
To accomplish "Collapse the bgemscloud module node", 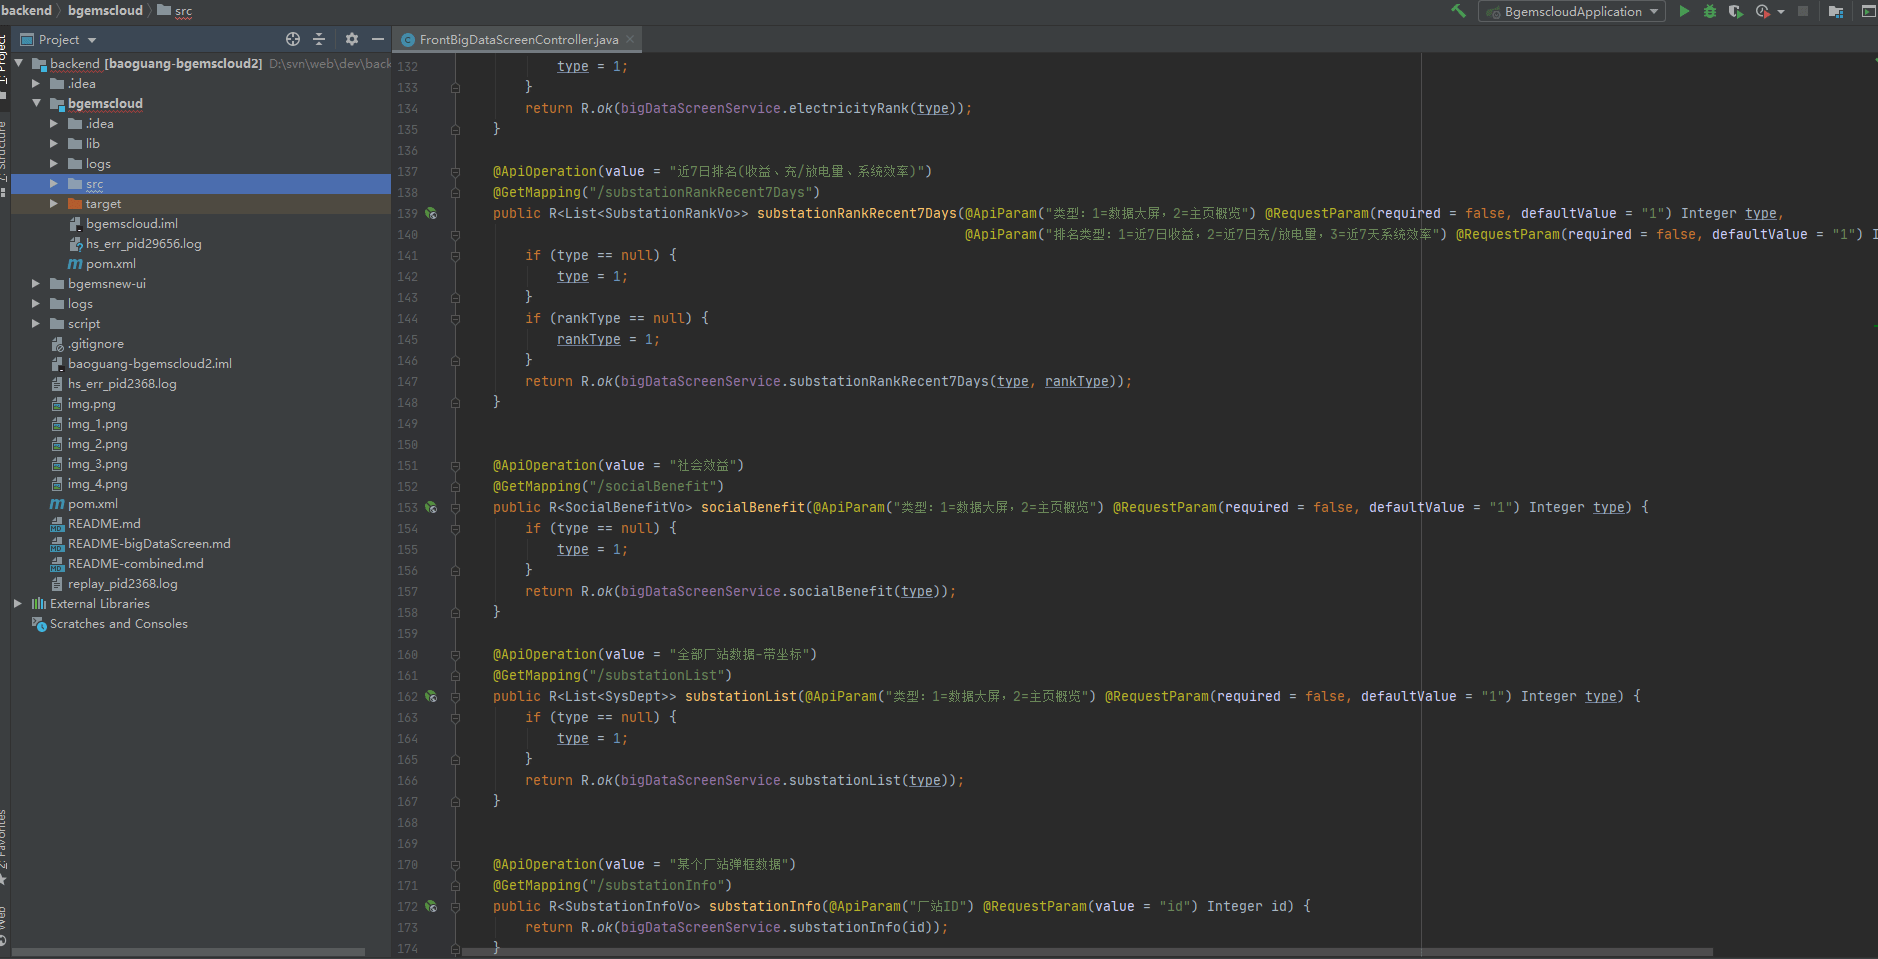I will pyautogui.click(x=37, y=104).
